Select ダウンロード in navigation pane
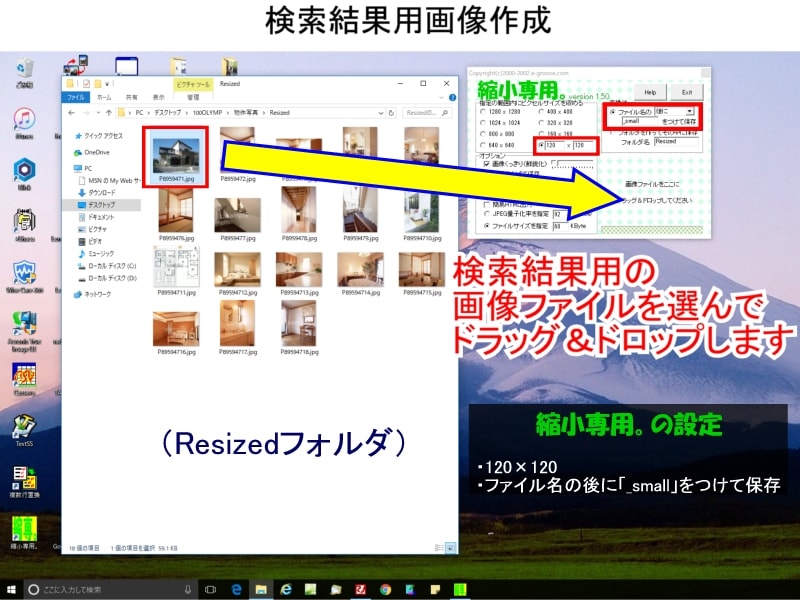The image size is (800, 600). point(96,193)
